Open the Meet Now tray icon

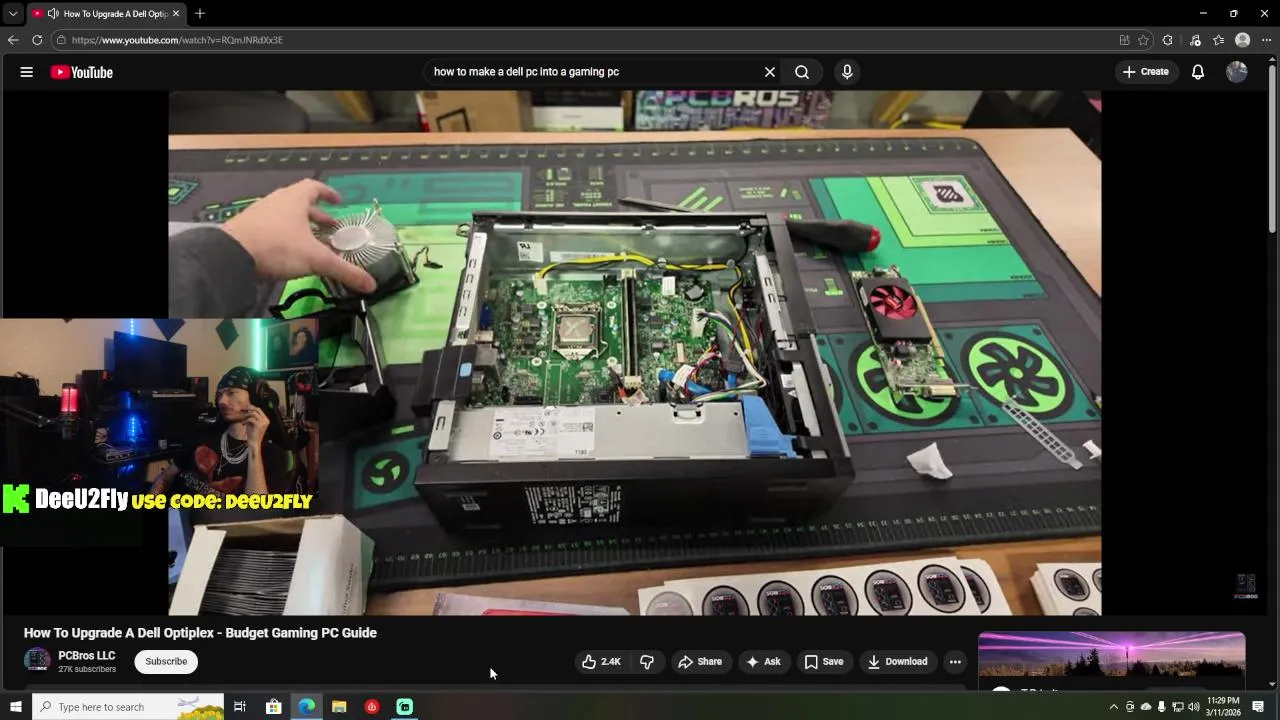pyautogui.click(x=1130, y=707)
